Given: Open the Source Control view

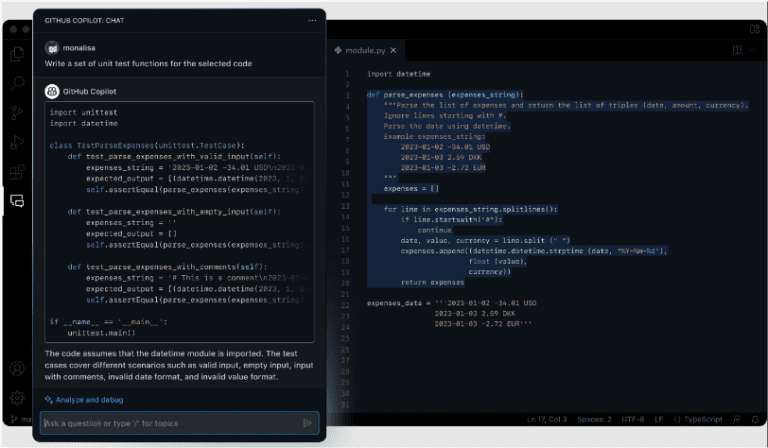Looking at the screenshot, I should click(x=17, y=112).
